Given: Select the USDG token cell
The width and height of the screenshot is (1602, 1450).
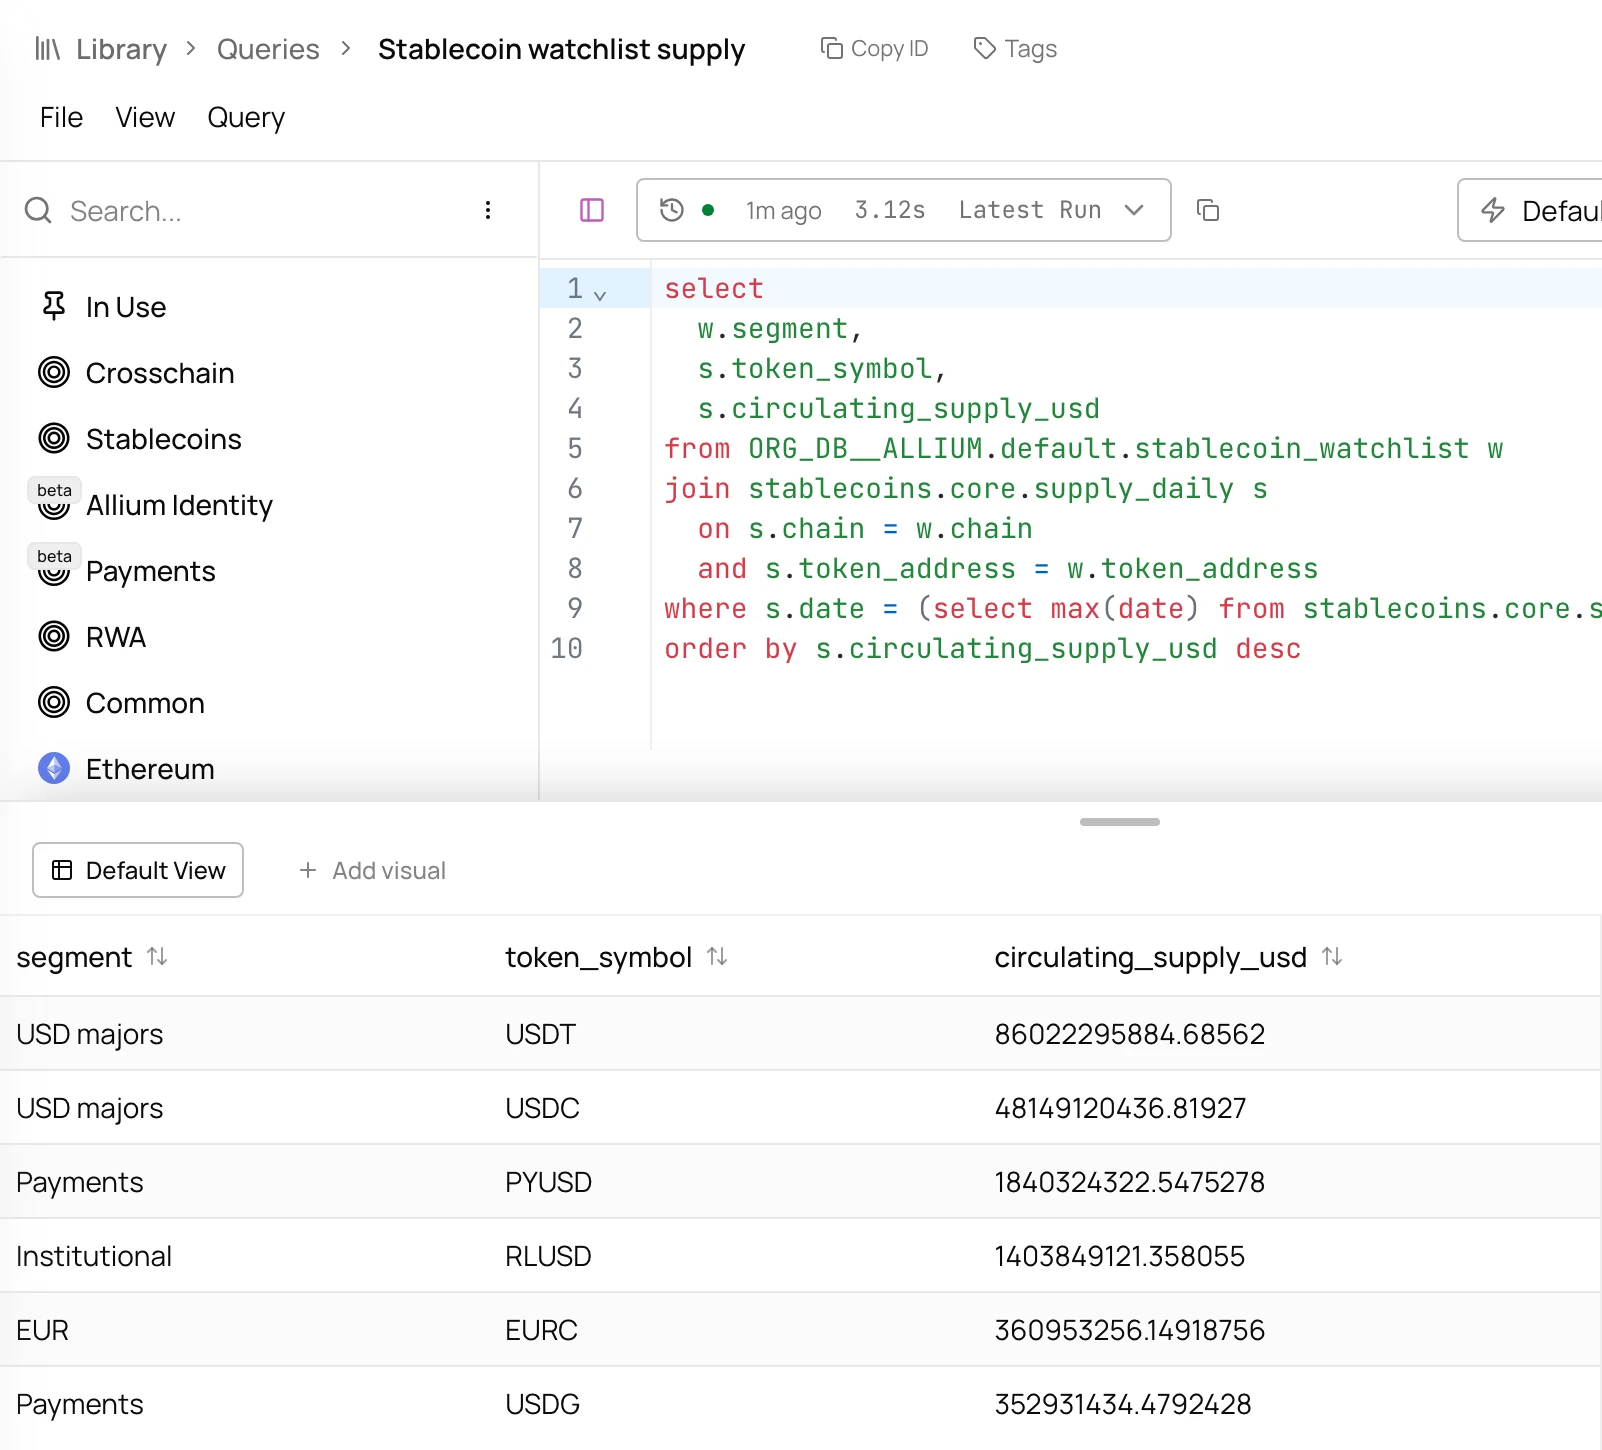Looking at the screenshot, I should coord(543,1404).
